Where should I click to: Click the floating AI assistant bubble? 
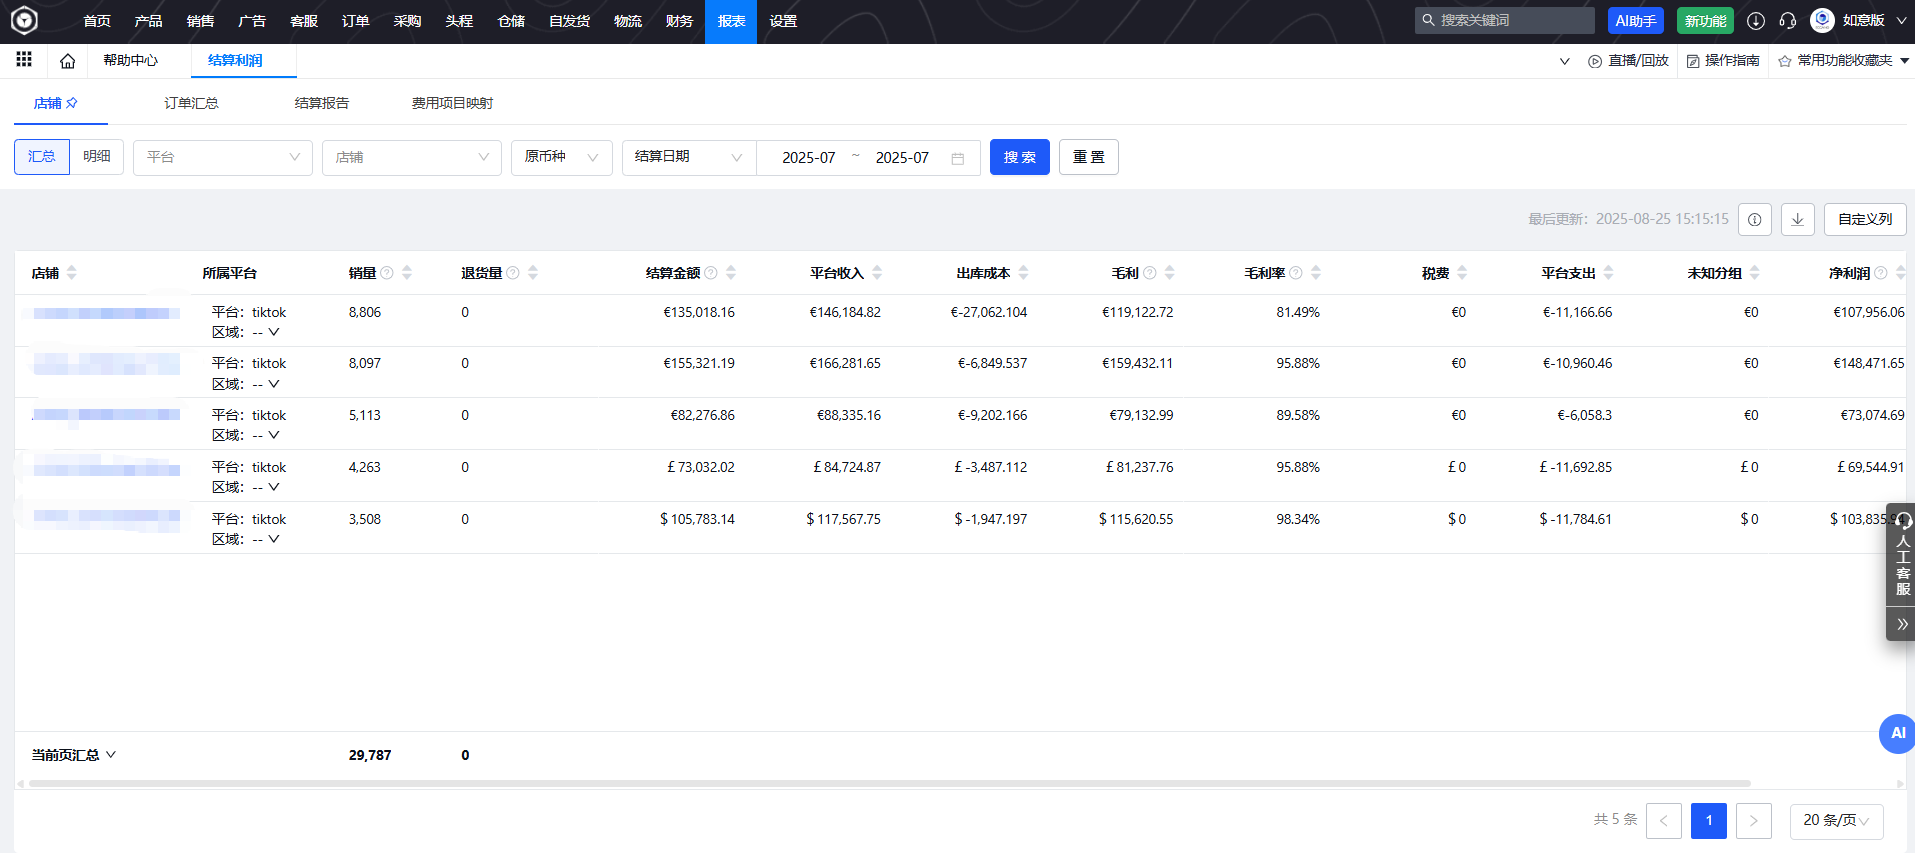pyautogui.click(x=1896, y=733)
